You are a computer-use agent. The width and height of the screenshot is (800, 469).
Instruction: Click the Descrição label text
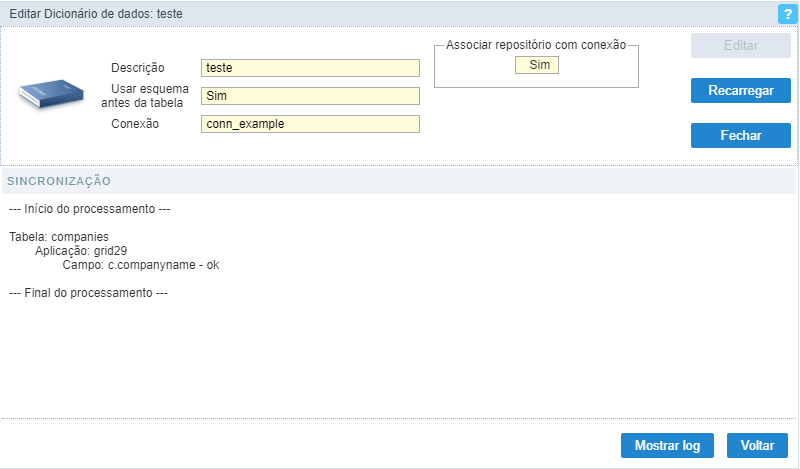point(138,68)
